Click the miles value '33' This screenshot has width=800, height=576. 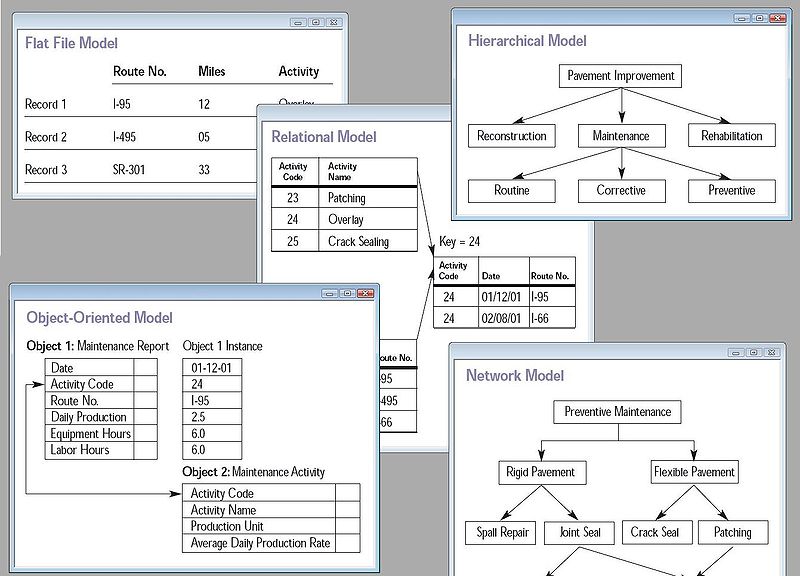(x=204, y=169)
